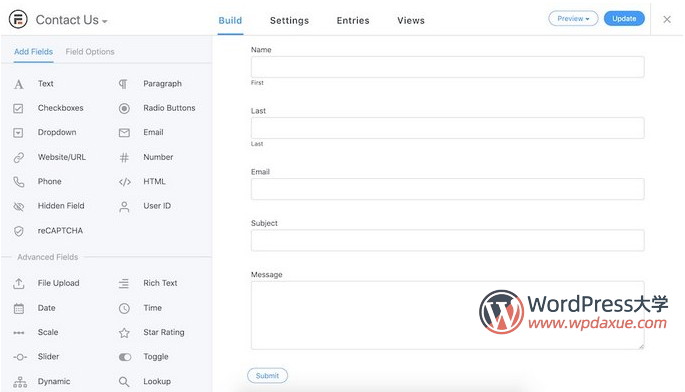Click the Slider field icon
685x392 pixels.
(20, 357)
